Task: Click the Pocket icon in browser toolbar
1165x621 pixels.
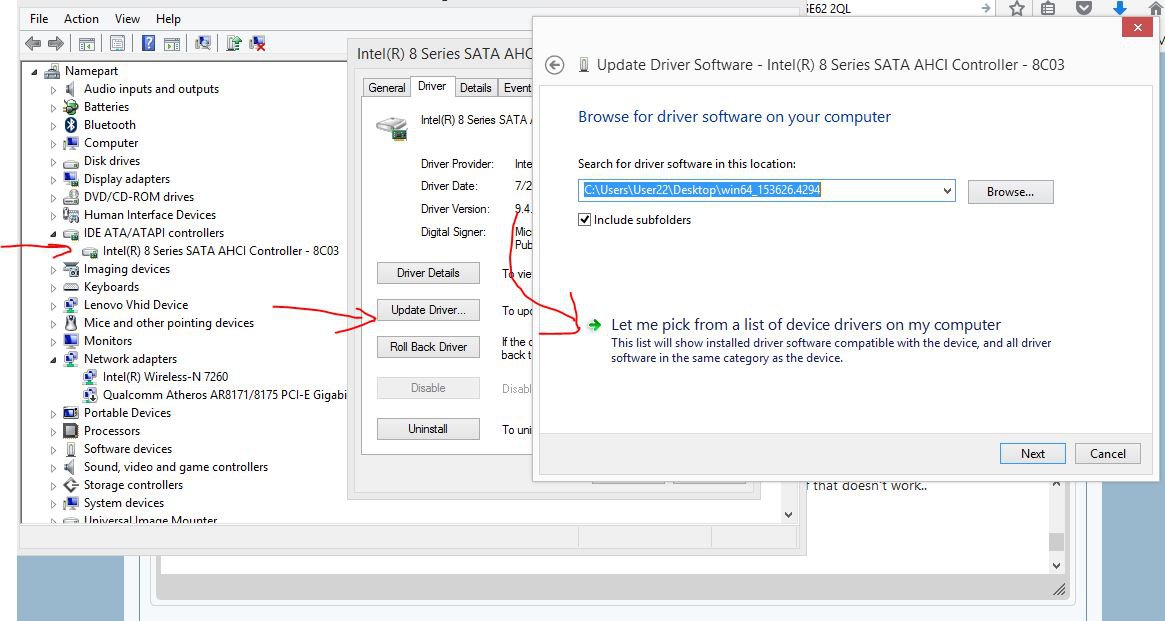Action: point(1084,8)
